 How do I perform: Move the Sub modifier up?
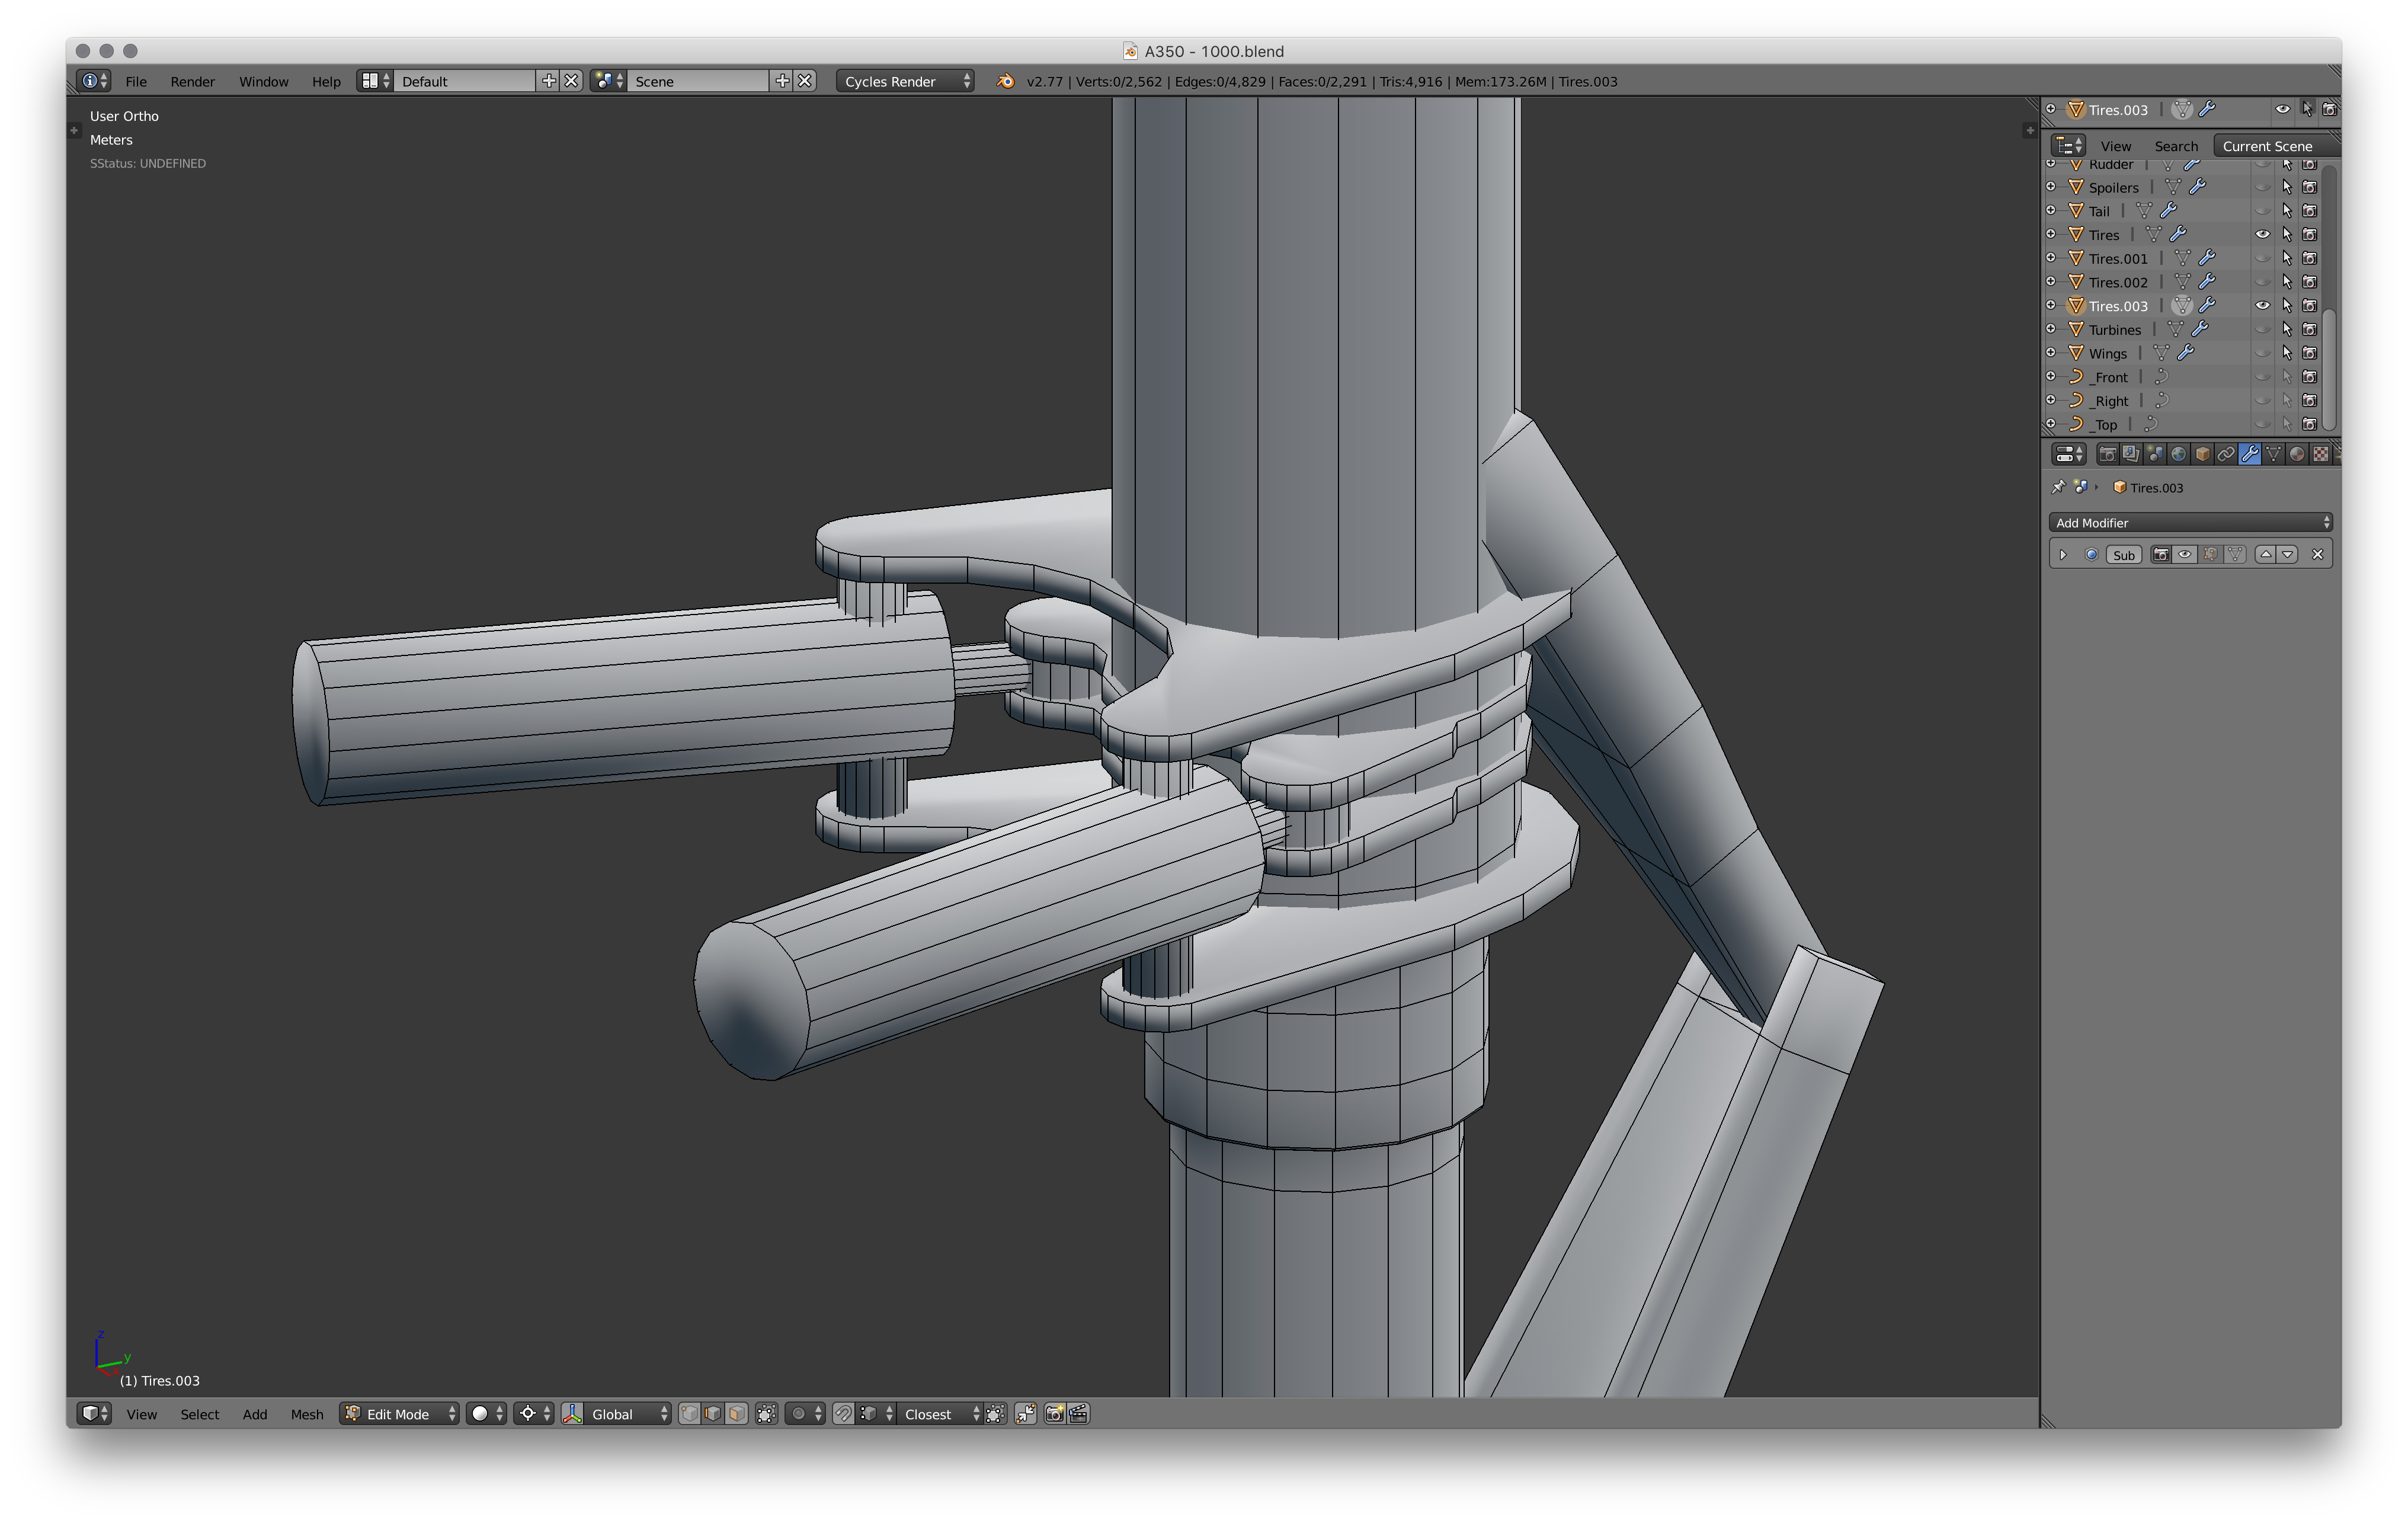click(x=2266, y=554)
